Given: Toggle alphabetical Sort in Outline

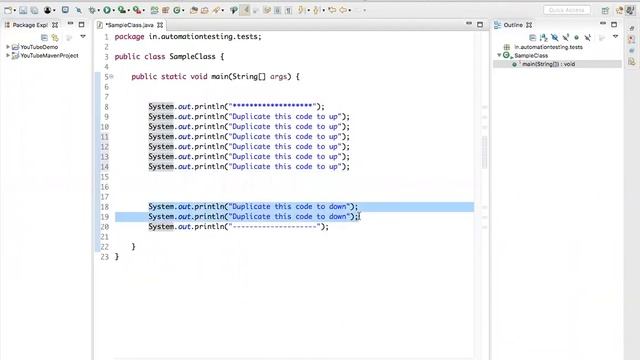Looking at the screenshot, I should 543,38.
